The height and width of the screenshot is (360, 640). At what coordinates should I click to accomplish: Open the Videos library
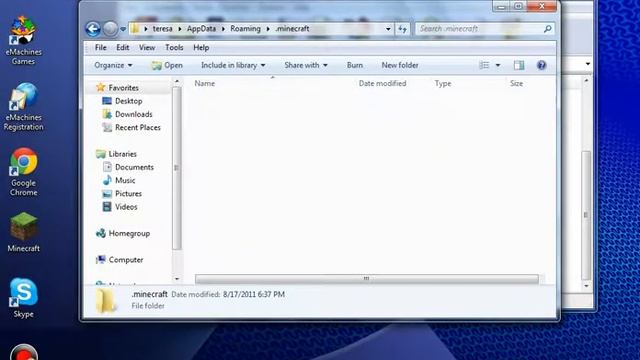(126, 207)
